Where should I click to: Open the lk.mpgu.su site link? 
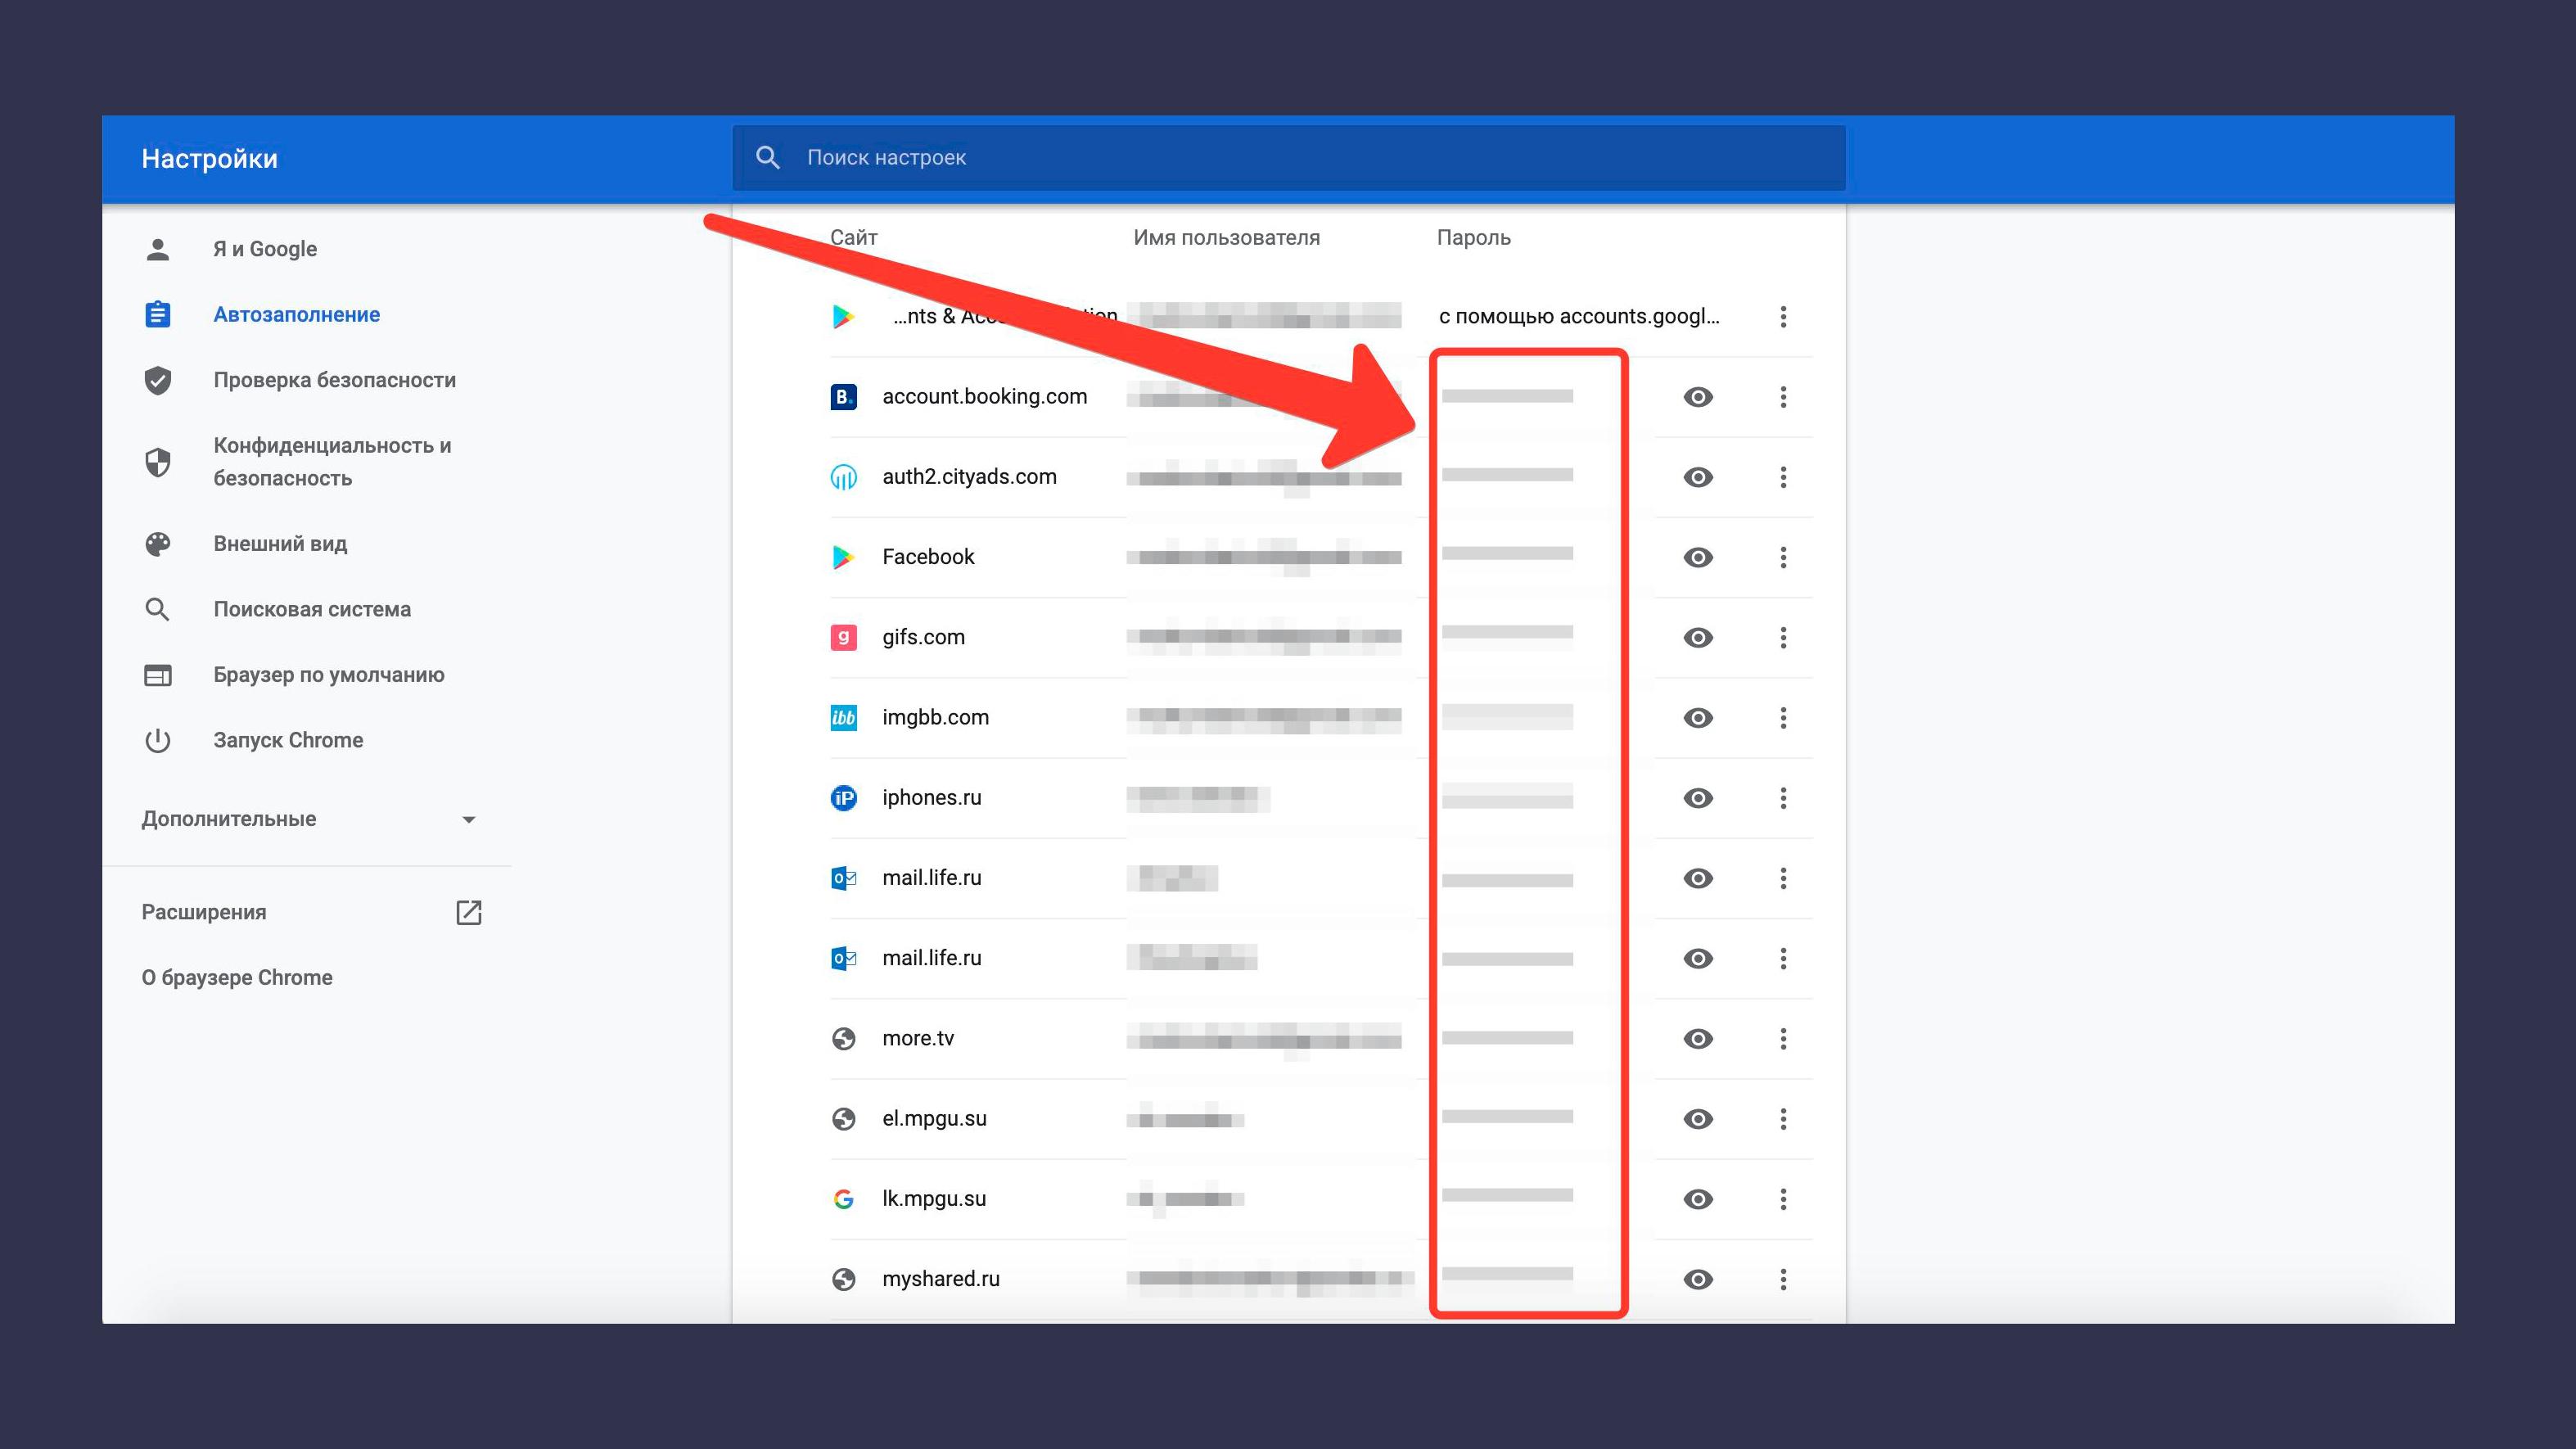[934, 1198]
